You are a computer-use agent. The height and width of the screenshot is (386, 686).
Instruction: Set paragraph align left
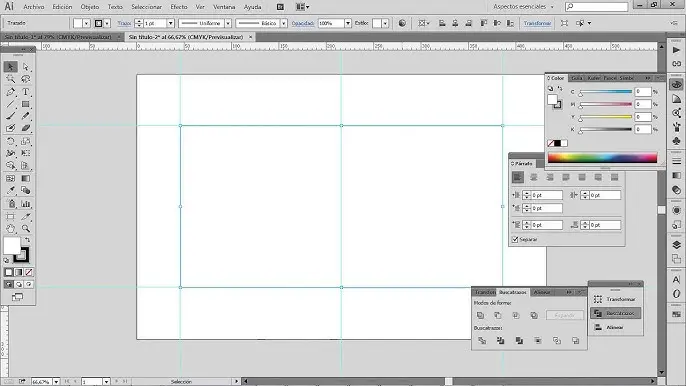tap(518, 177)
